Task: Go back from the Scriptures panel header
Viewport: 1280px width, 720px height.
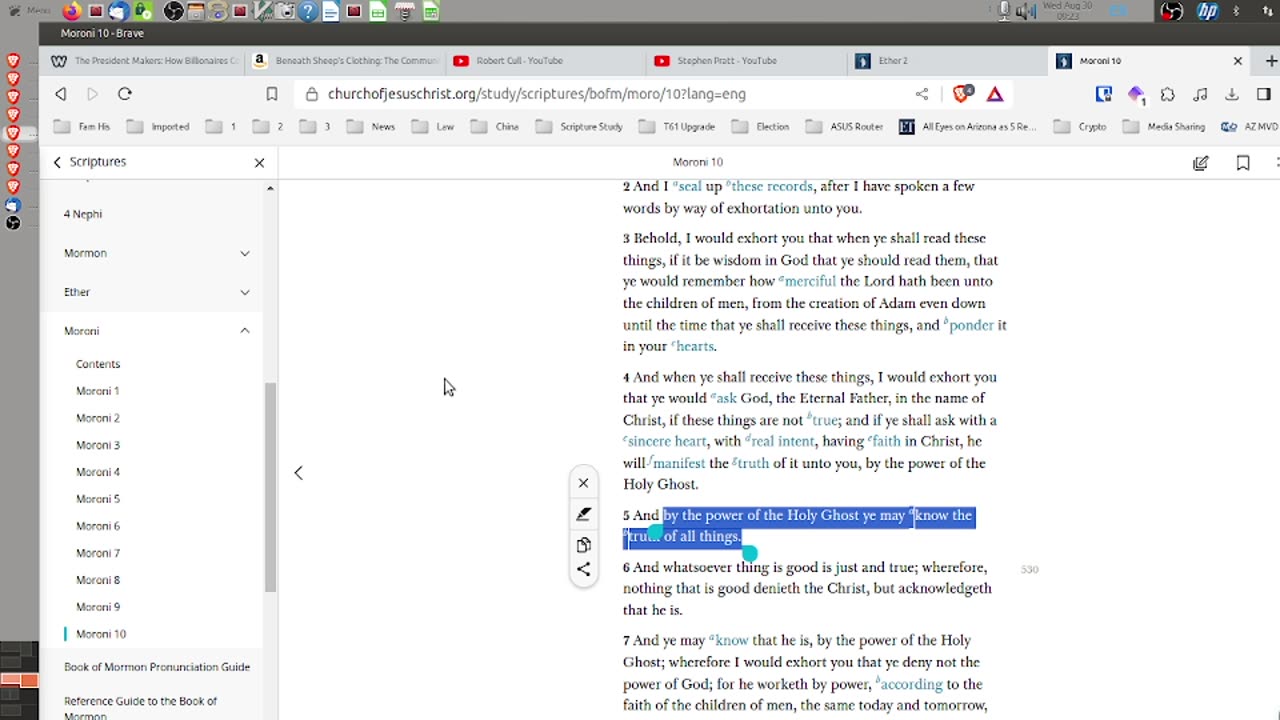Action: tap(57, 162)
